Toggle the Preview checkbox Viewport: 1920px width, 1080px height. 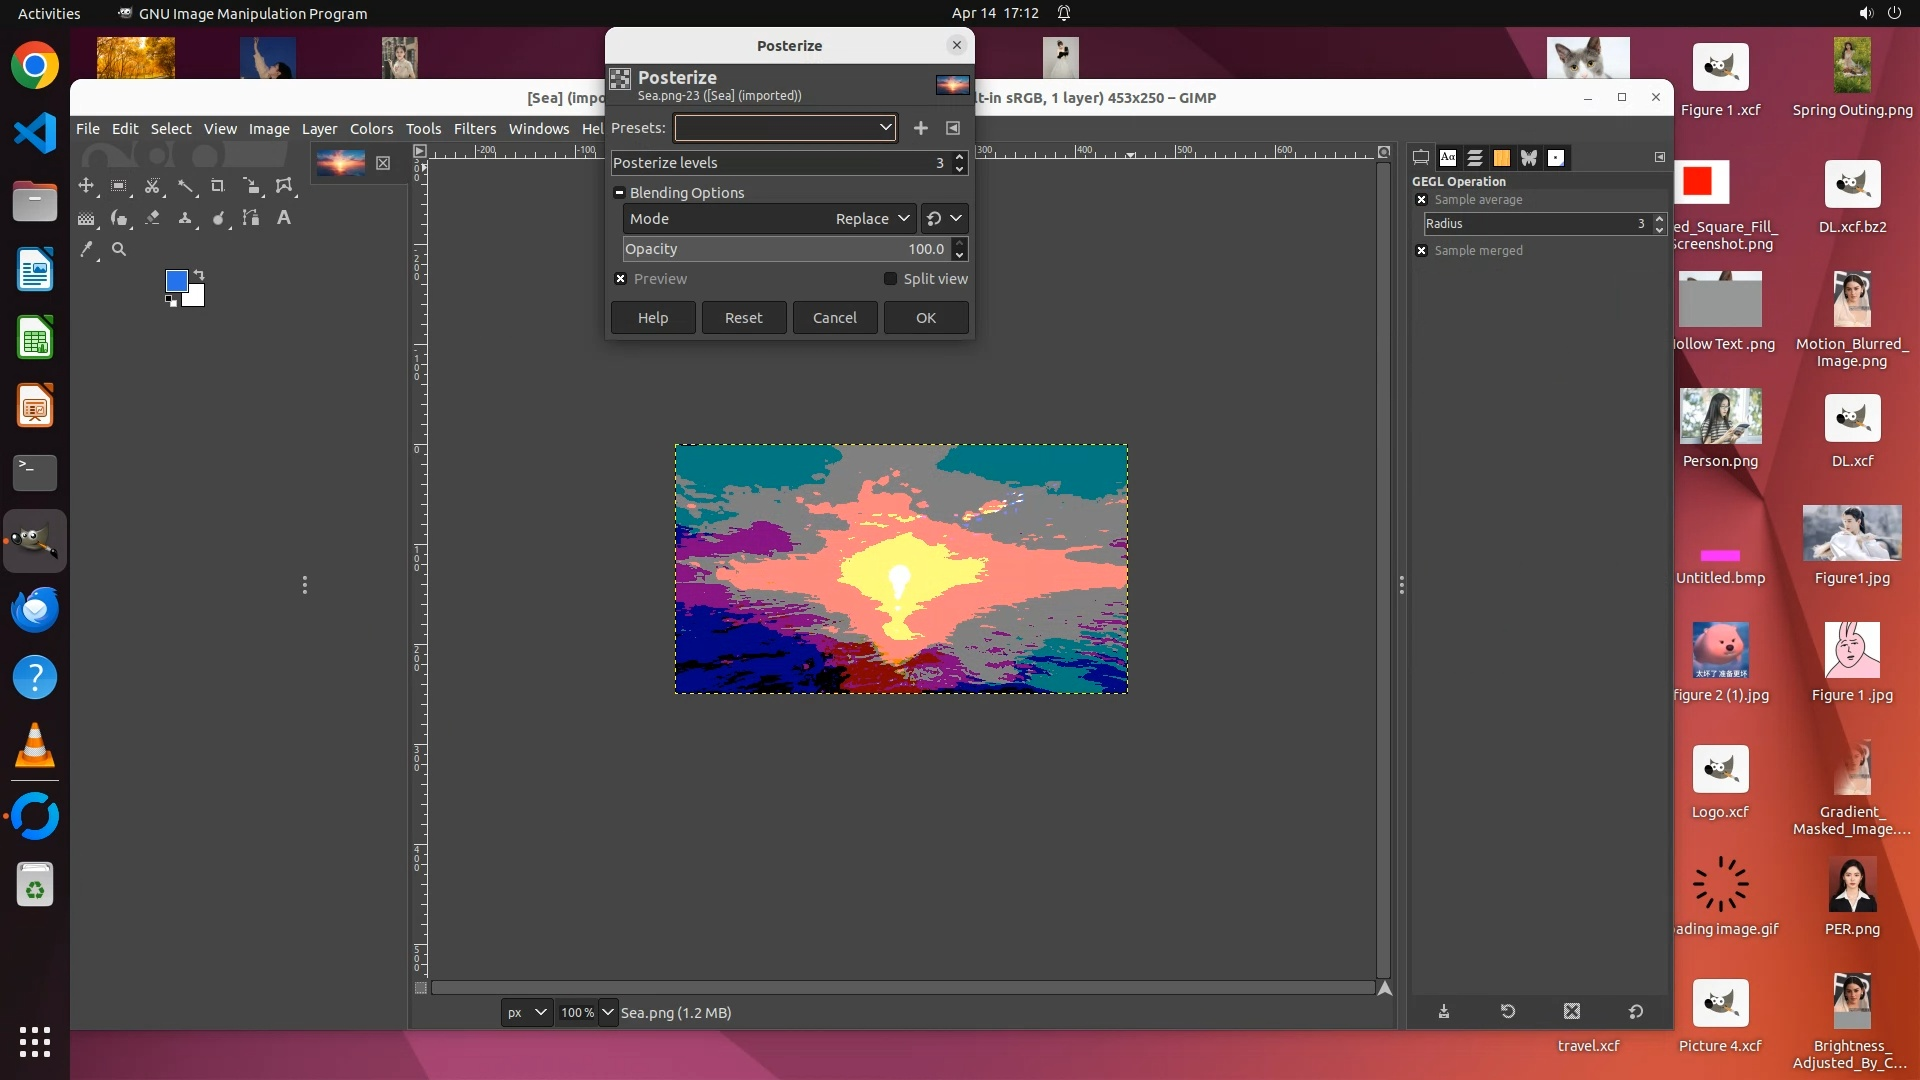click(621, 279)
